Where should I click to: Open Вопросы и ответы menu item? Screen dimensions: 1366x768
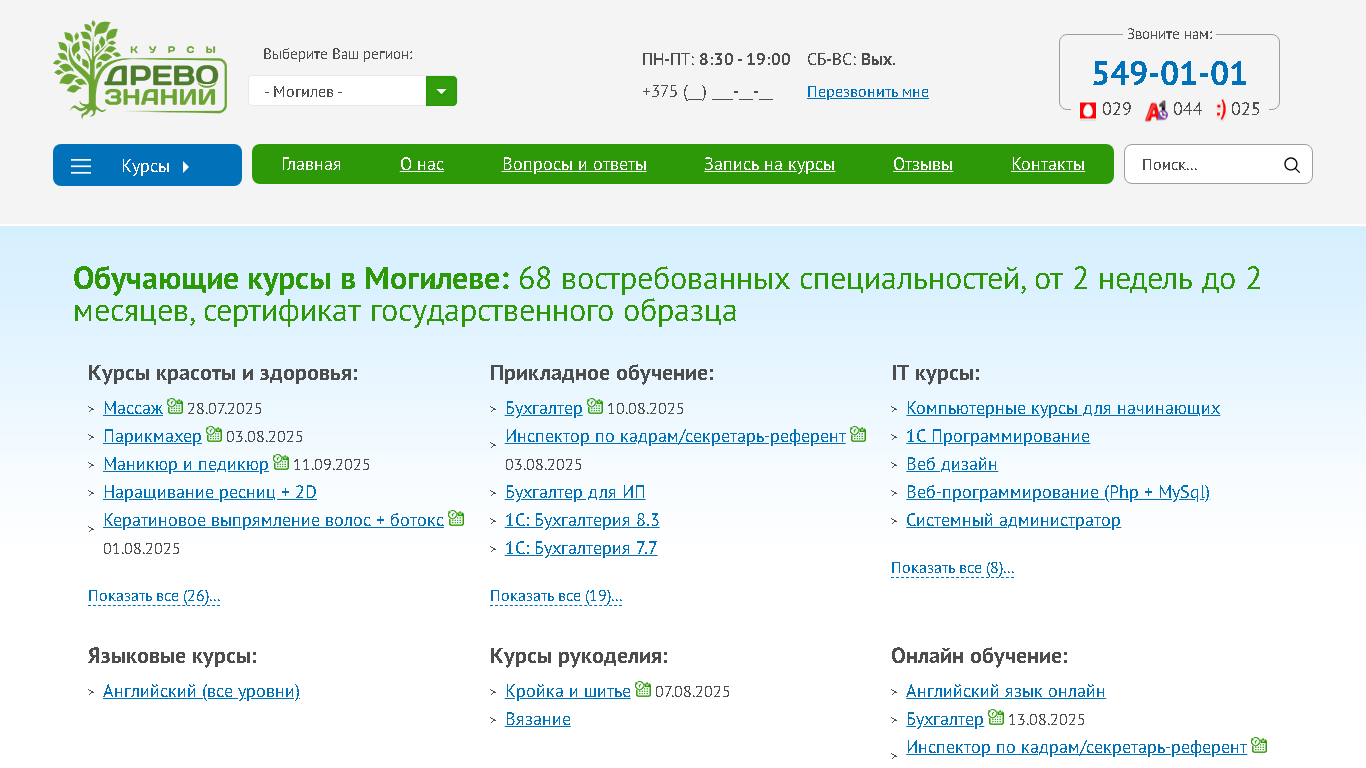574,164
